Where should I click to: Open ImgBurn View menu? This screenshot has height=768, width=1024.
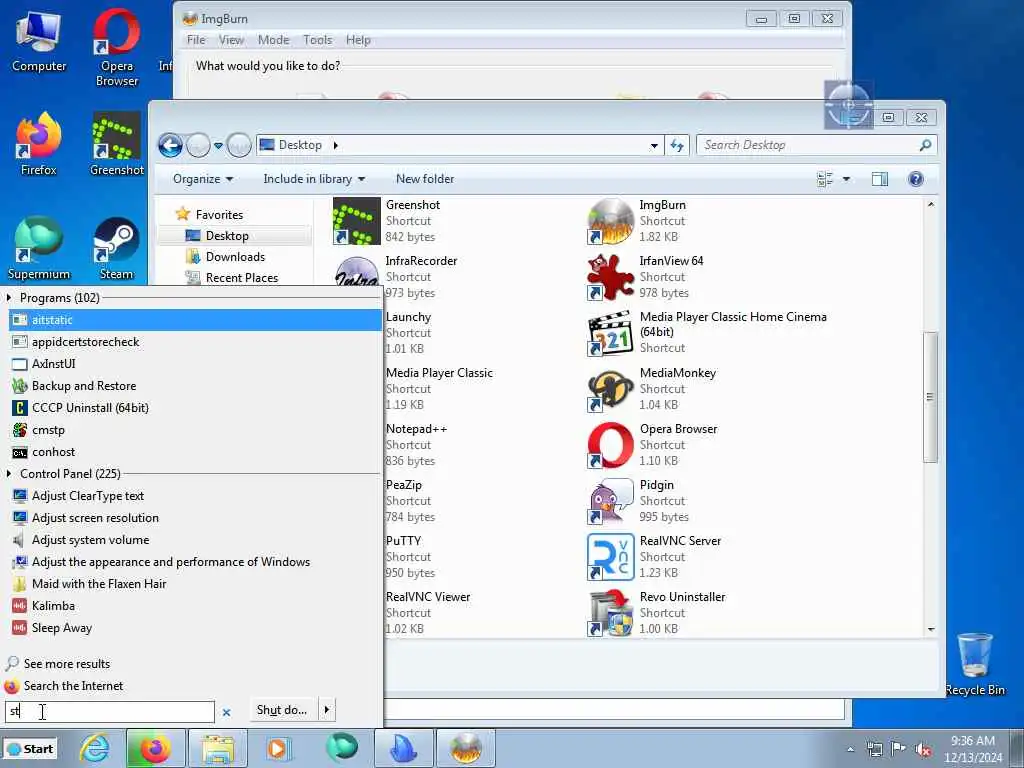click(231, 40)
